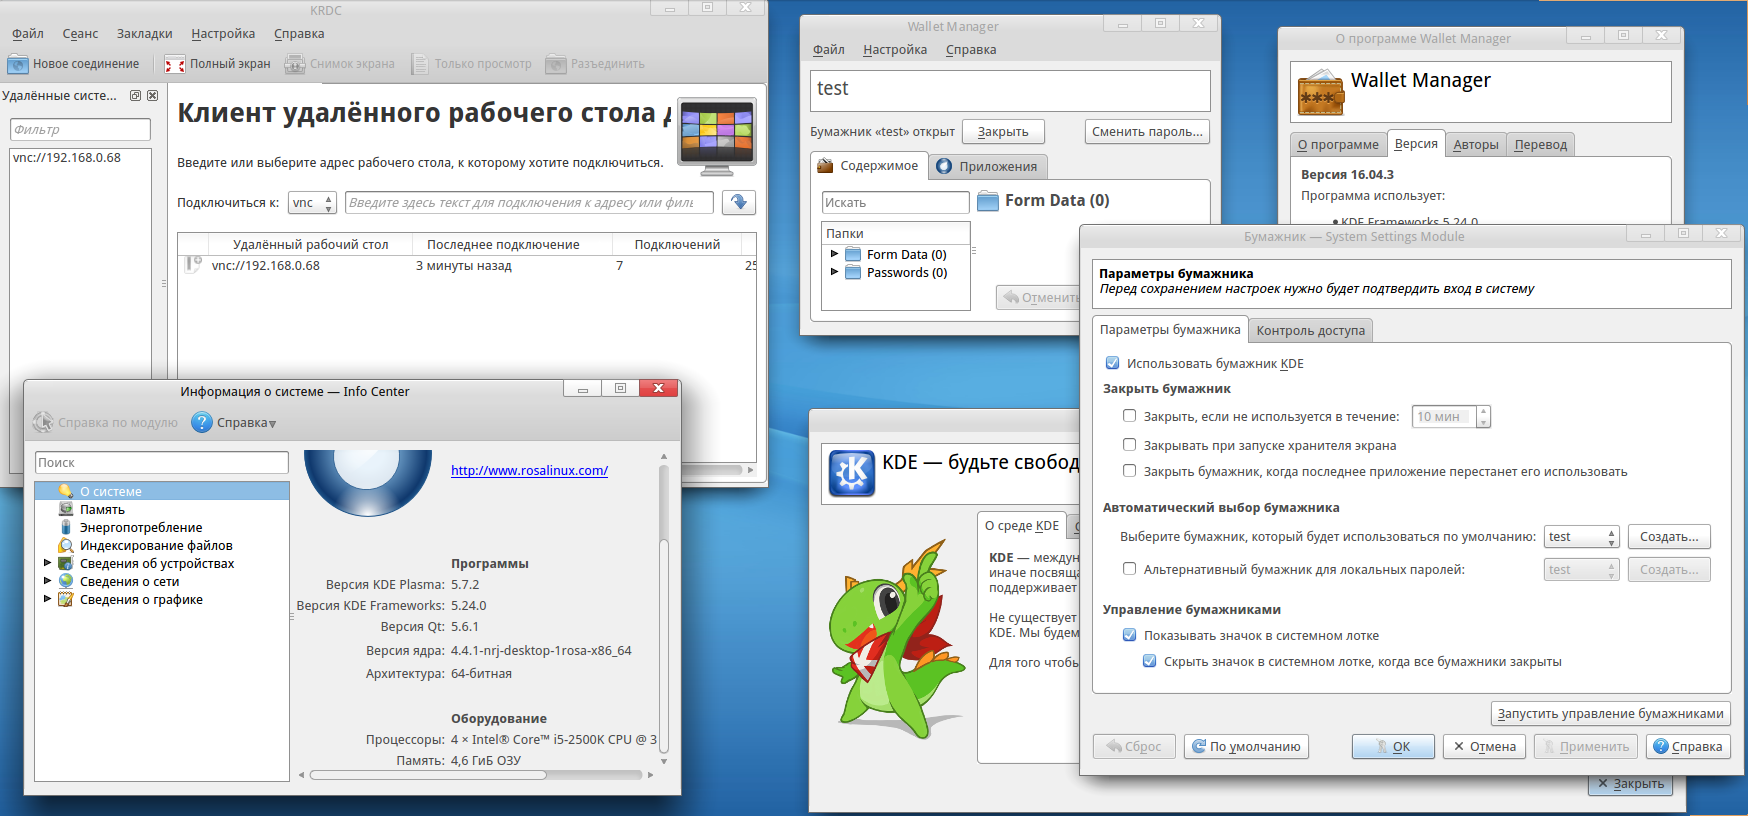Viewport: 1748px width, 816px height.
Task: Click the Поиск field in Info Center
Action: 162,462
